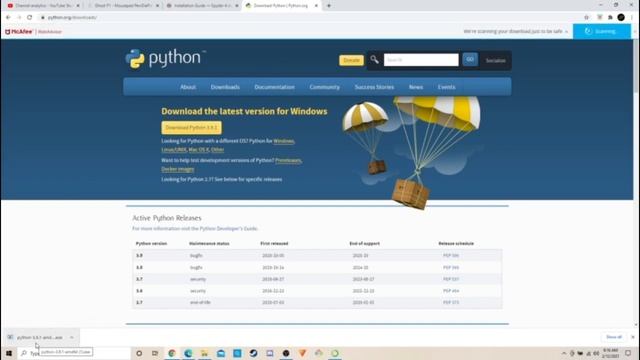The image size is (640, 360).
Task: Show hidden system tray icons
Action: point(564,353)
